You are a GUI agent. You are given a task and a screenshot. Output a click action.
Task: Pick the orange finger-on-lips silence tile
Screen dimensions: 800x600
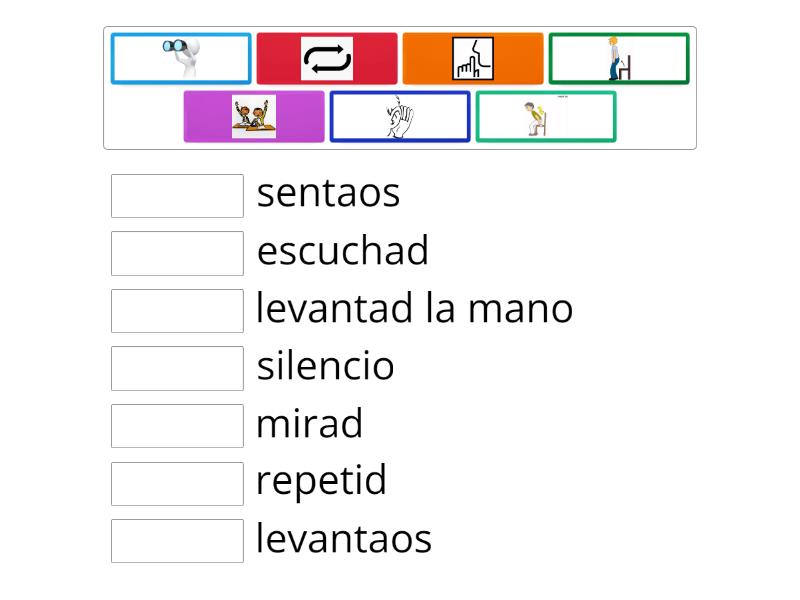click(x=473, y=58)
